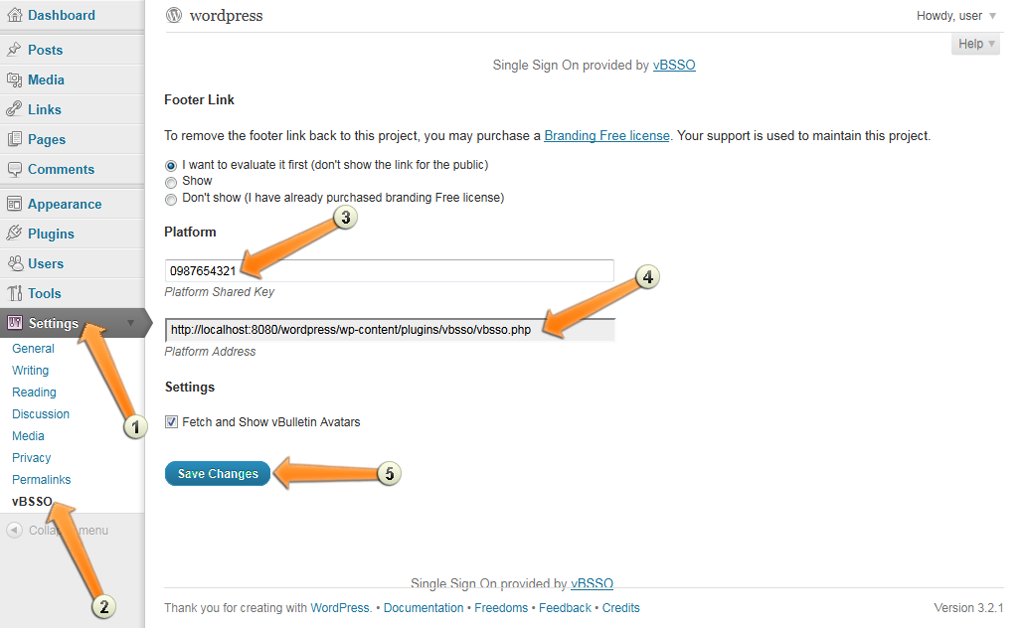Click into the Platform Shared Key field
Viewport: 1024px width, 628px height.
click(389, 270)
